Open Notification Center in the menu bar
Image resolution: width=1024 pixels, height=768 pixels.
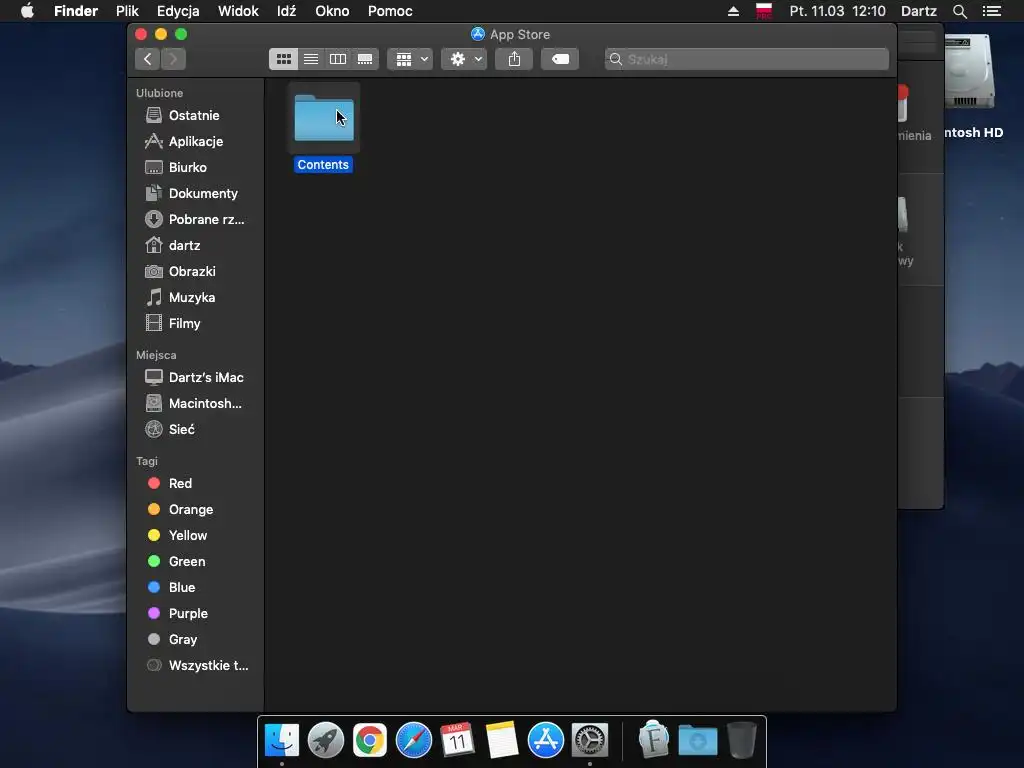(x=992, y=11)
